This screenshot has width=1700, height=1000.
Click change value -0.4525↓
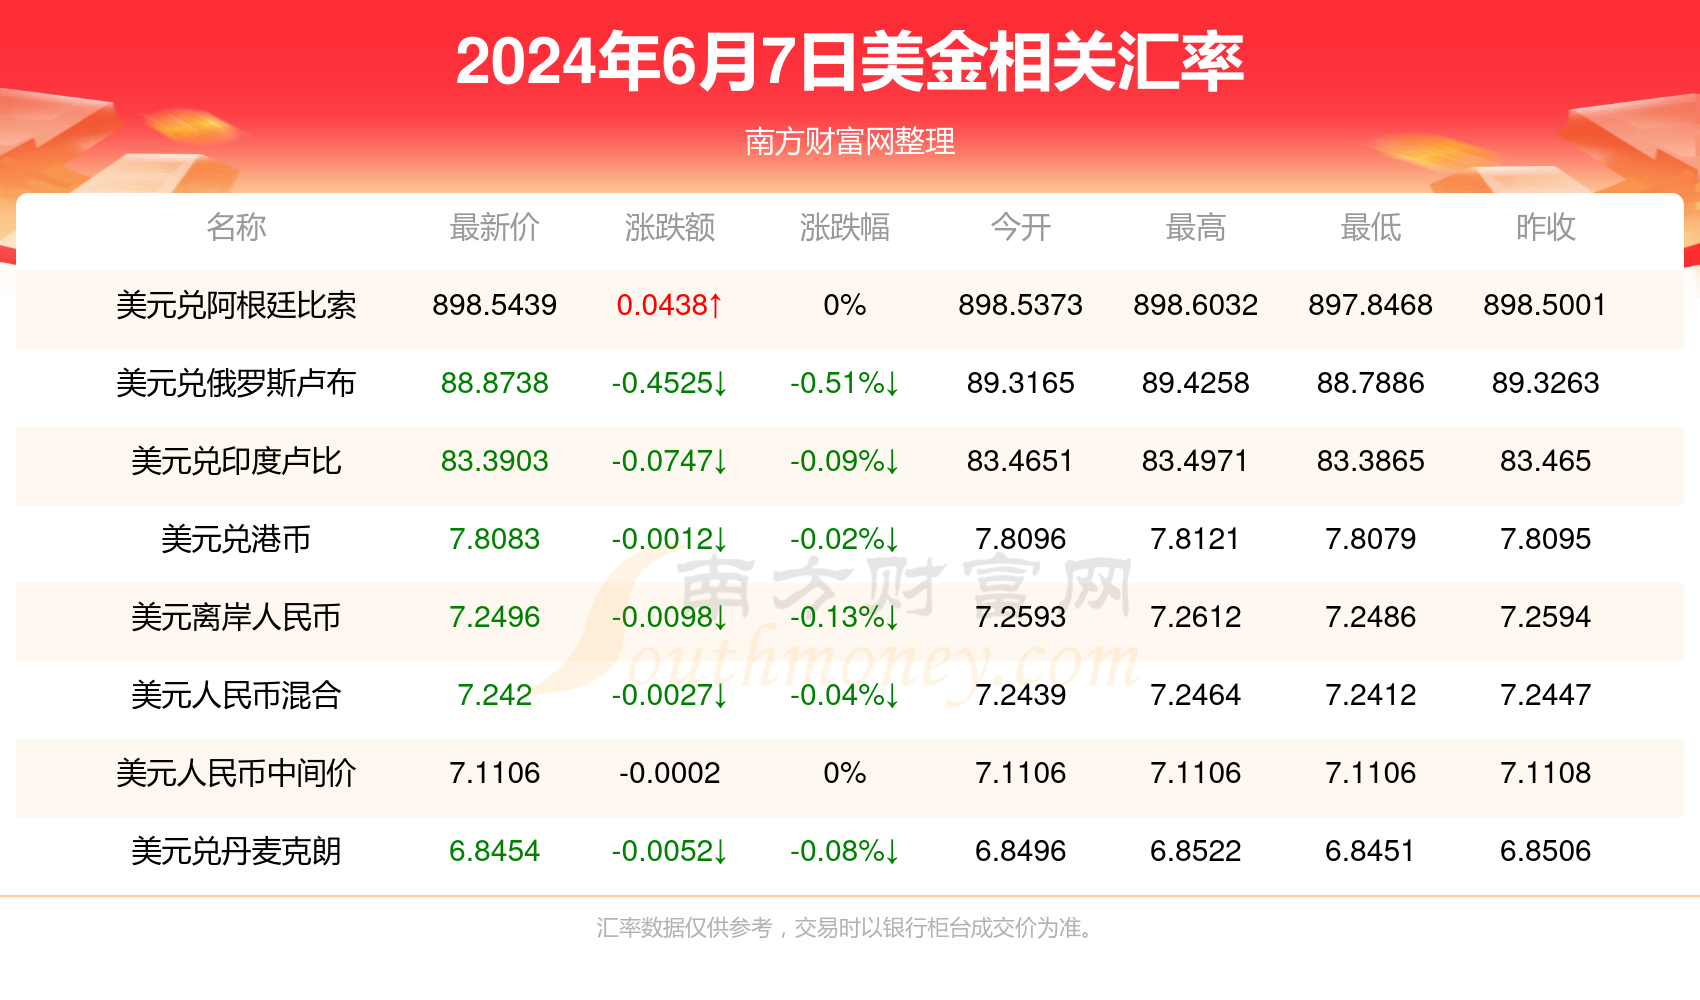pos(669,383)
